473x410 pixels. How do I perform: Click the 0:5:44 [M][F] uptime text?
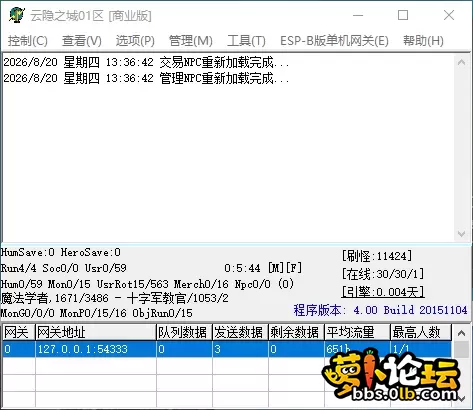pos(263,268)
